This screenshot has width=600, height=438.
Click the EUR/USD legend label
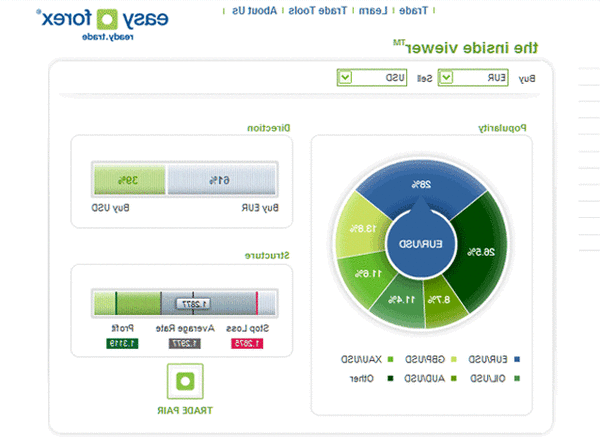488,359
